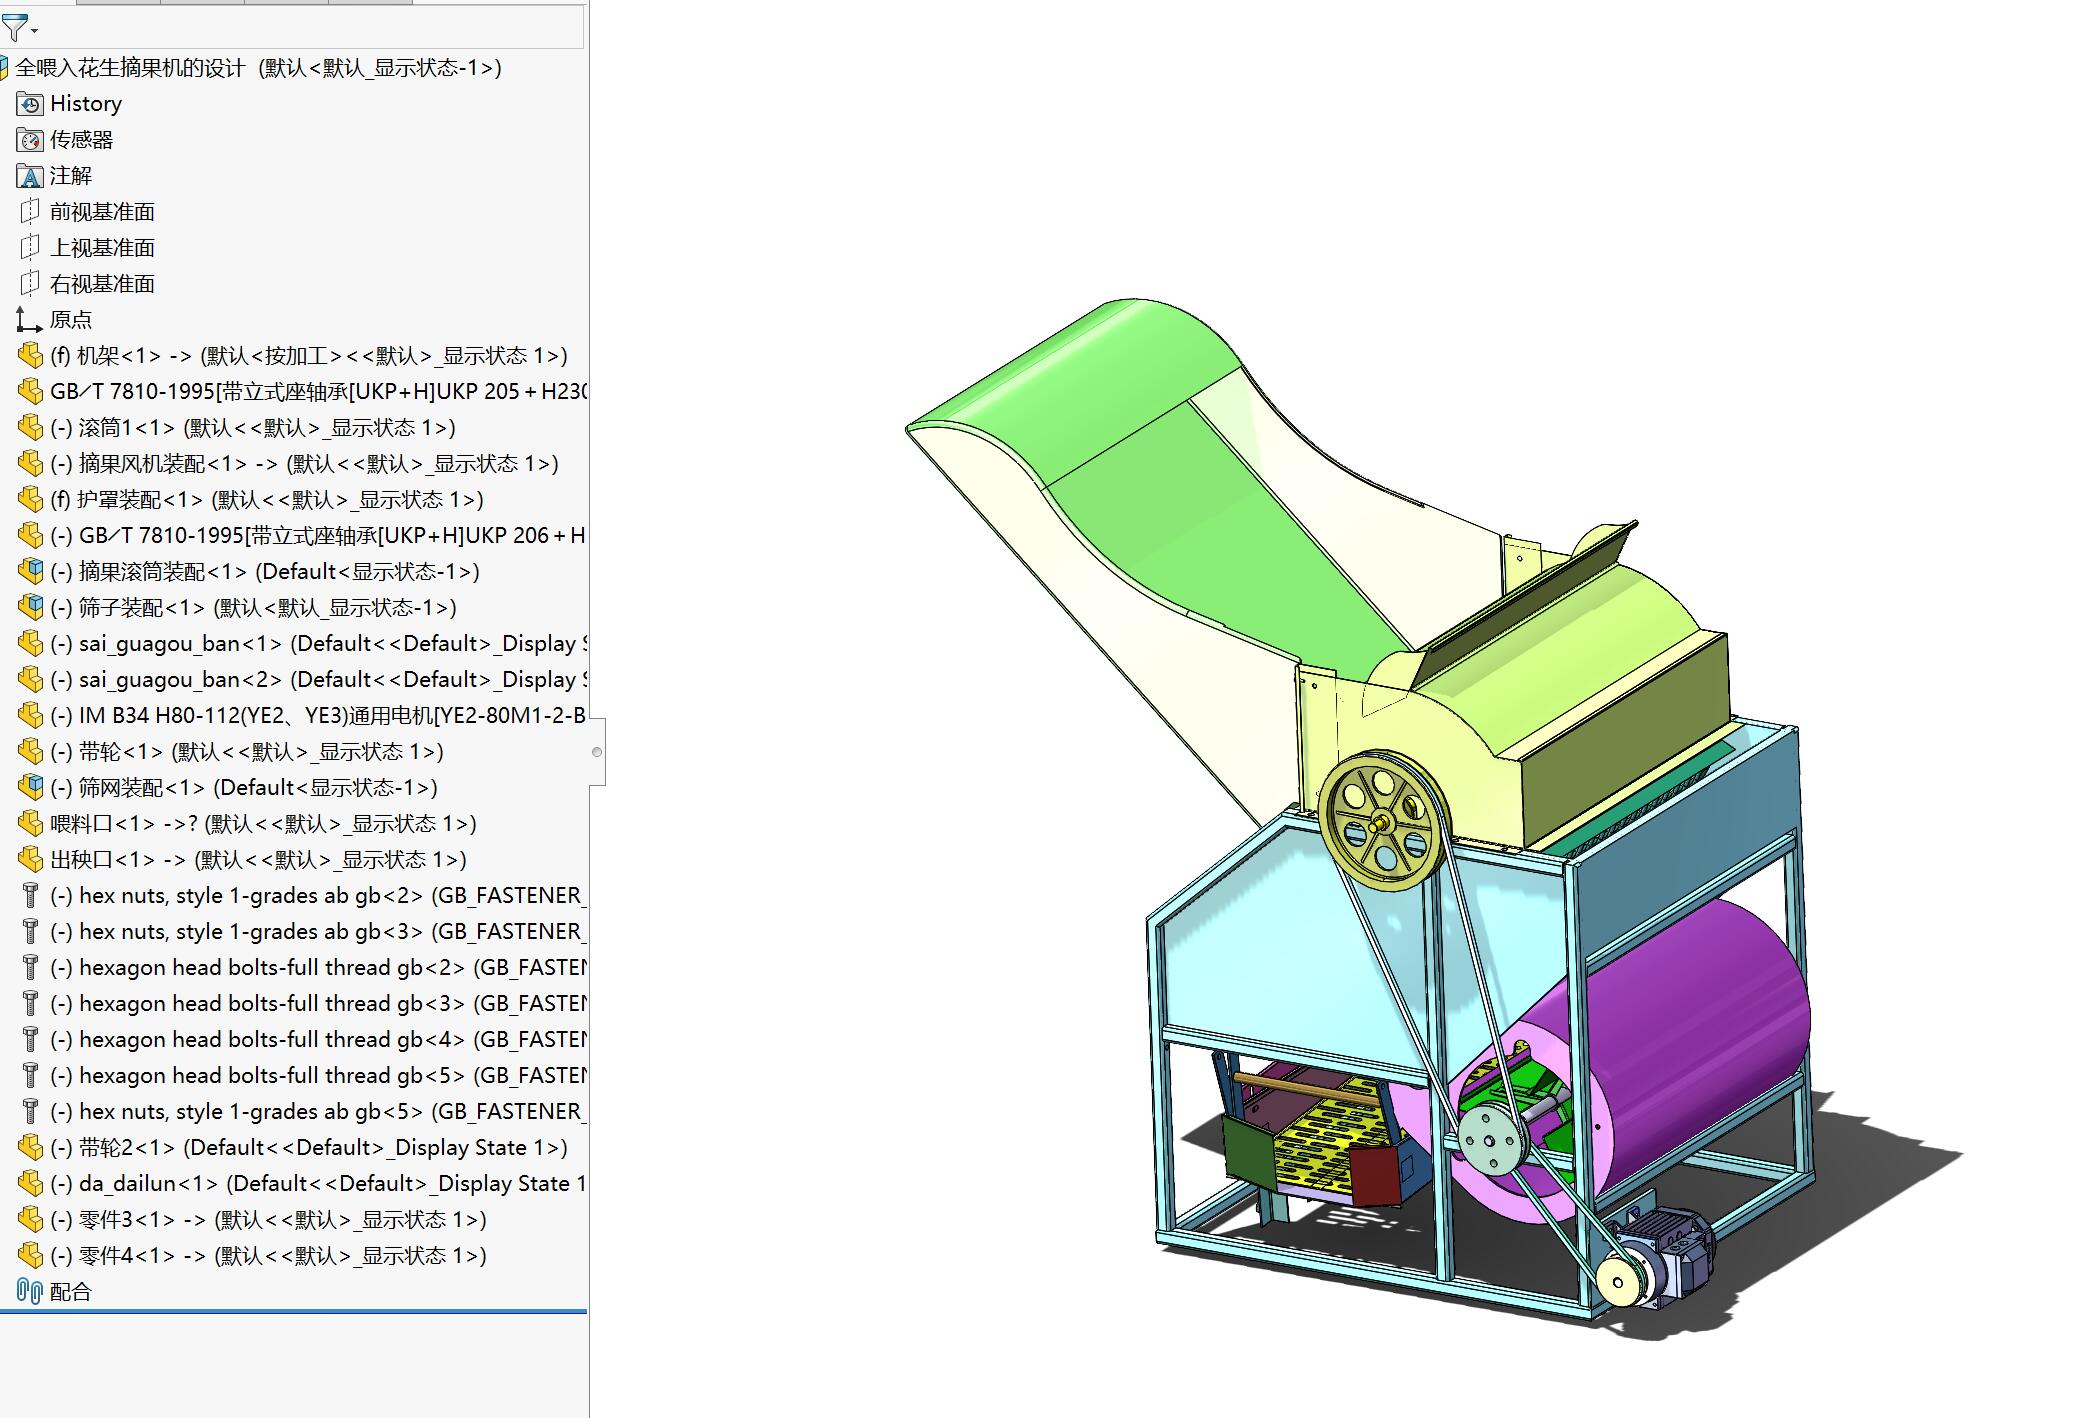Click the History folder icon
Screen dimensions: 2093x1418
(30, 104)
